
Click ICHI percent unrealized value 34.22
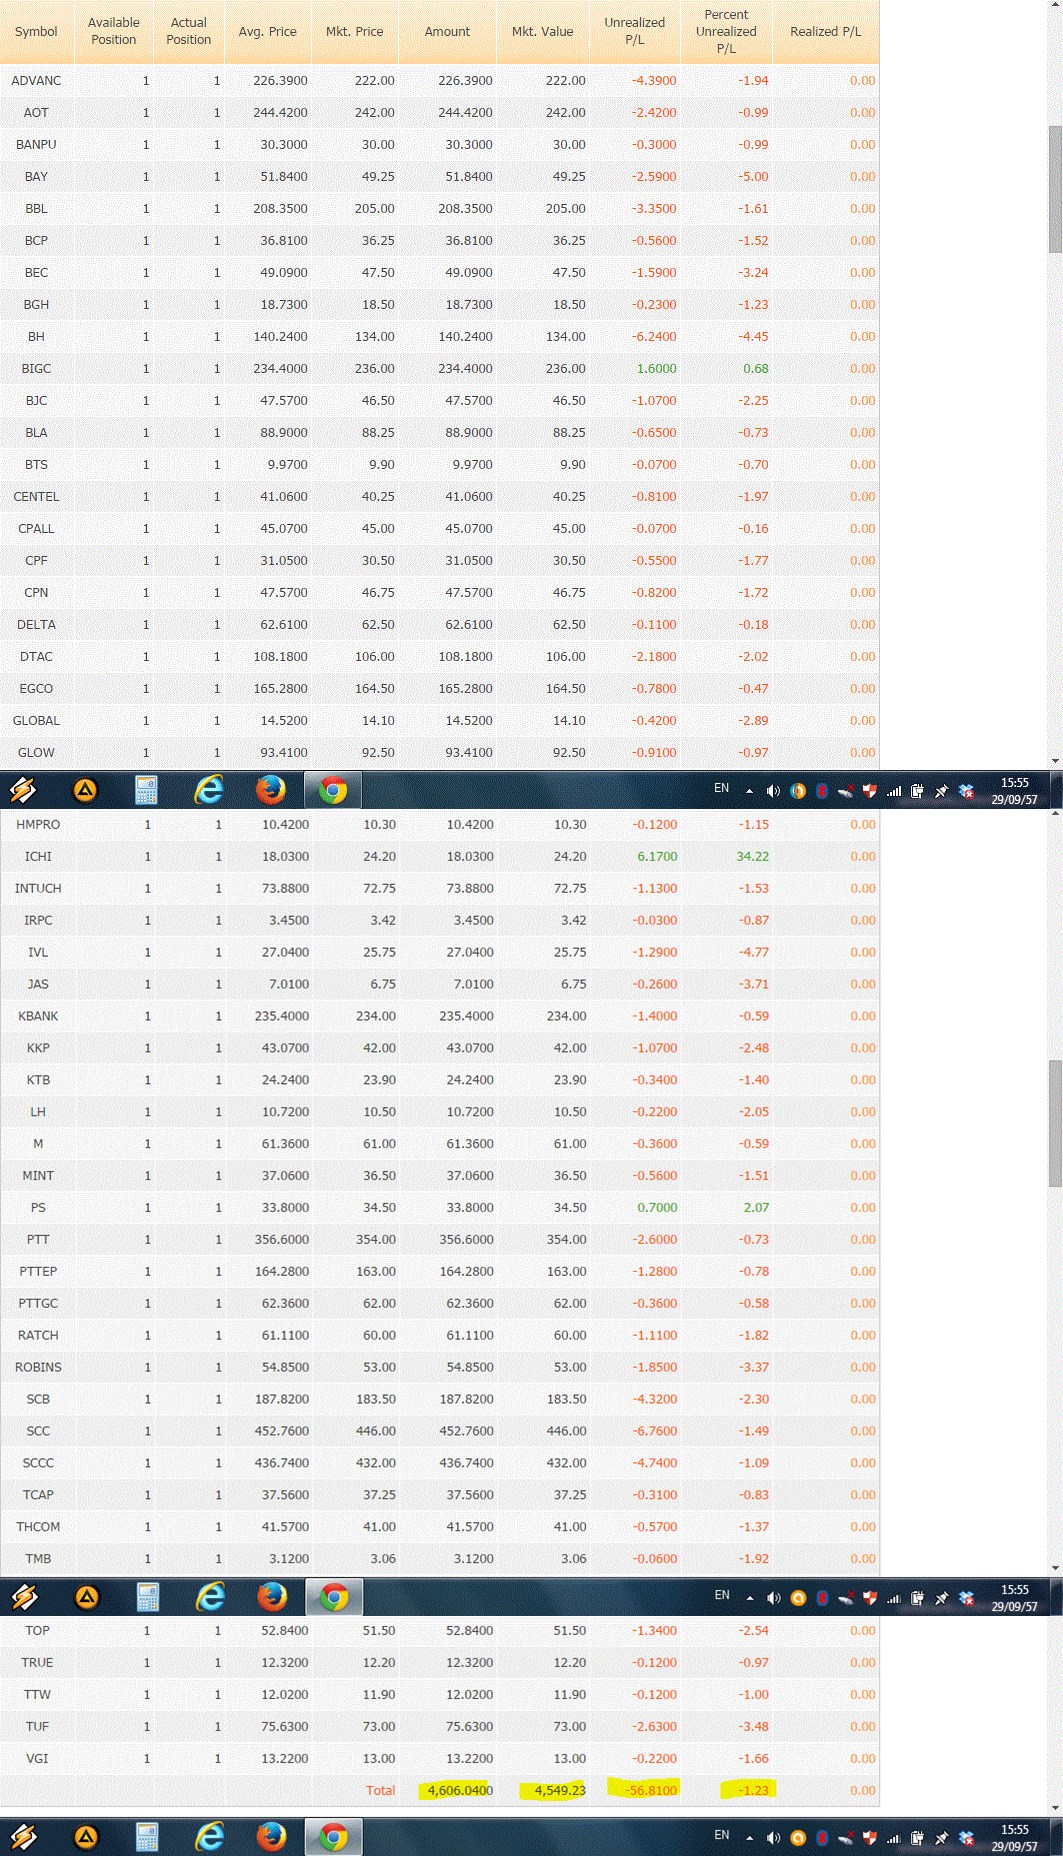752,856
